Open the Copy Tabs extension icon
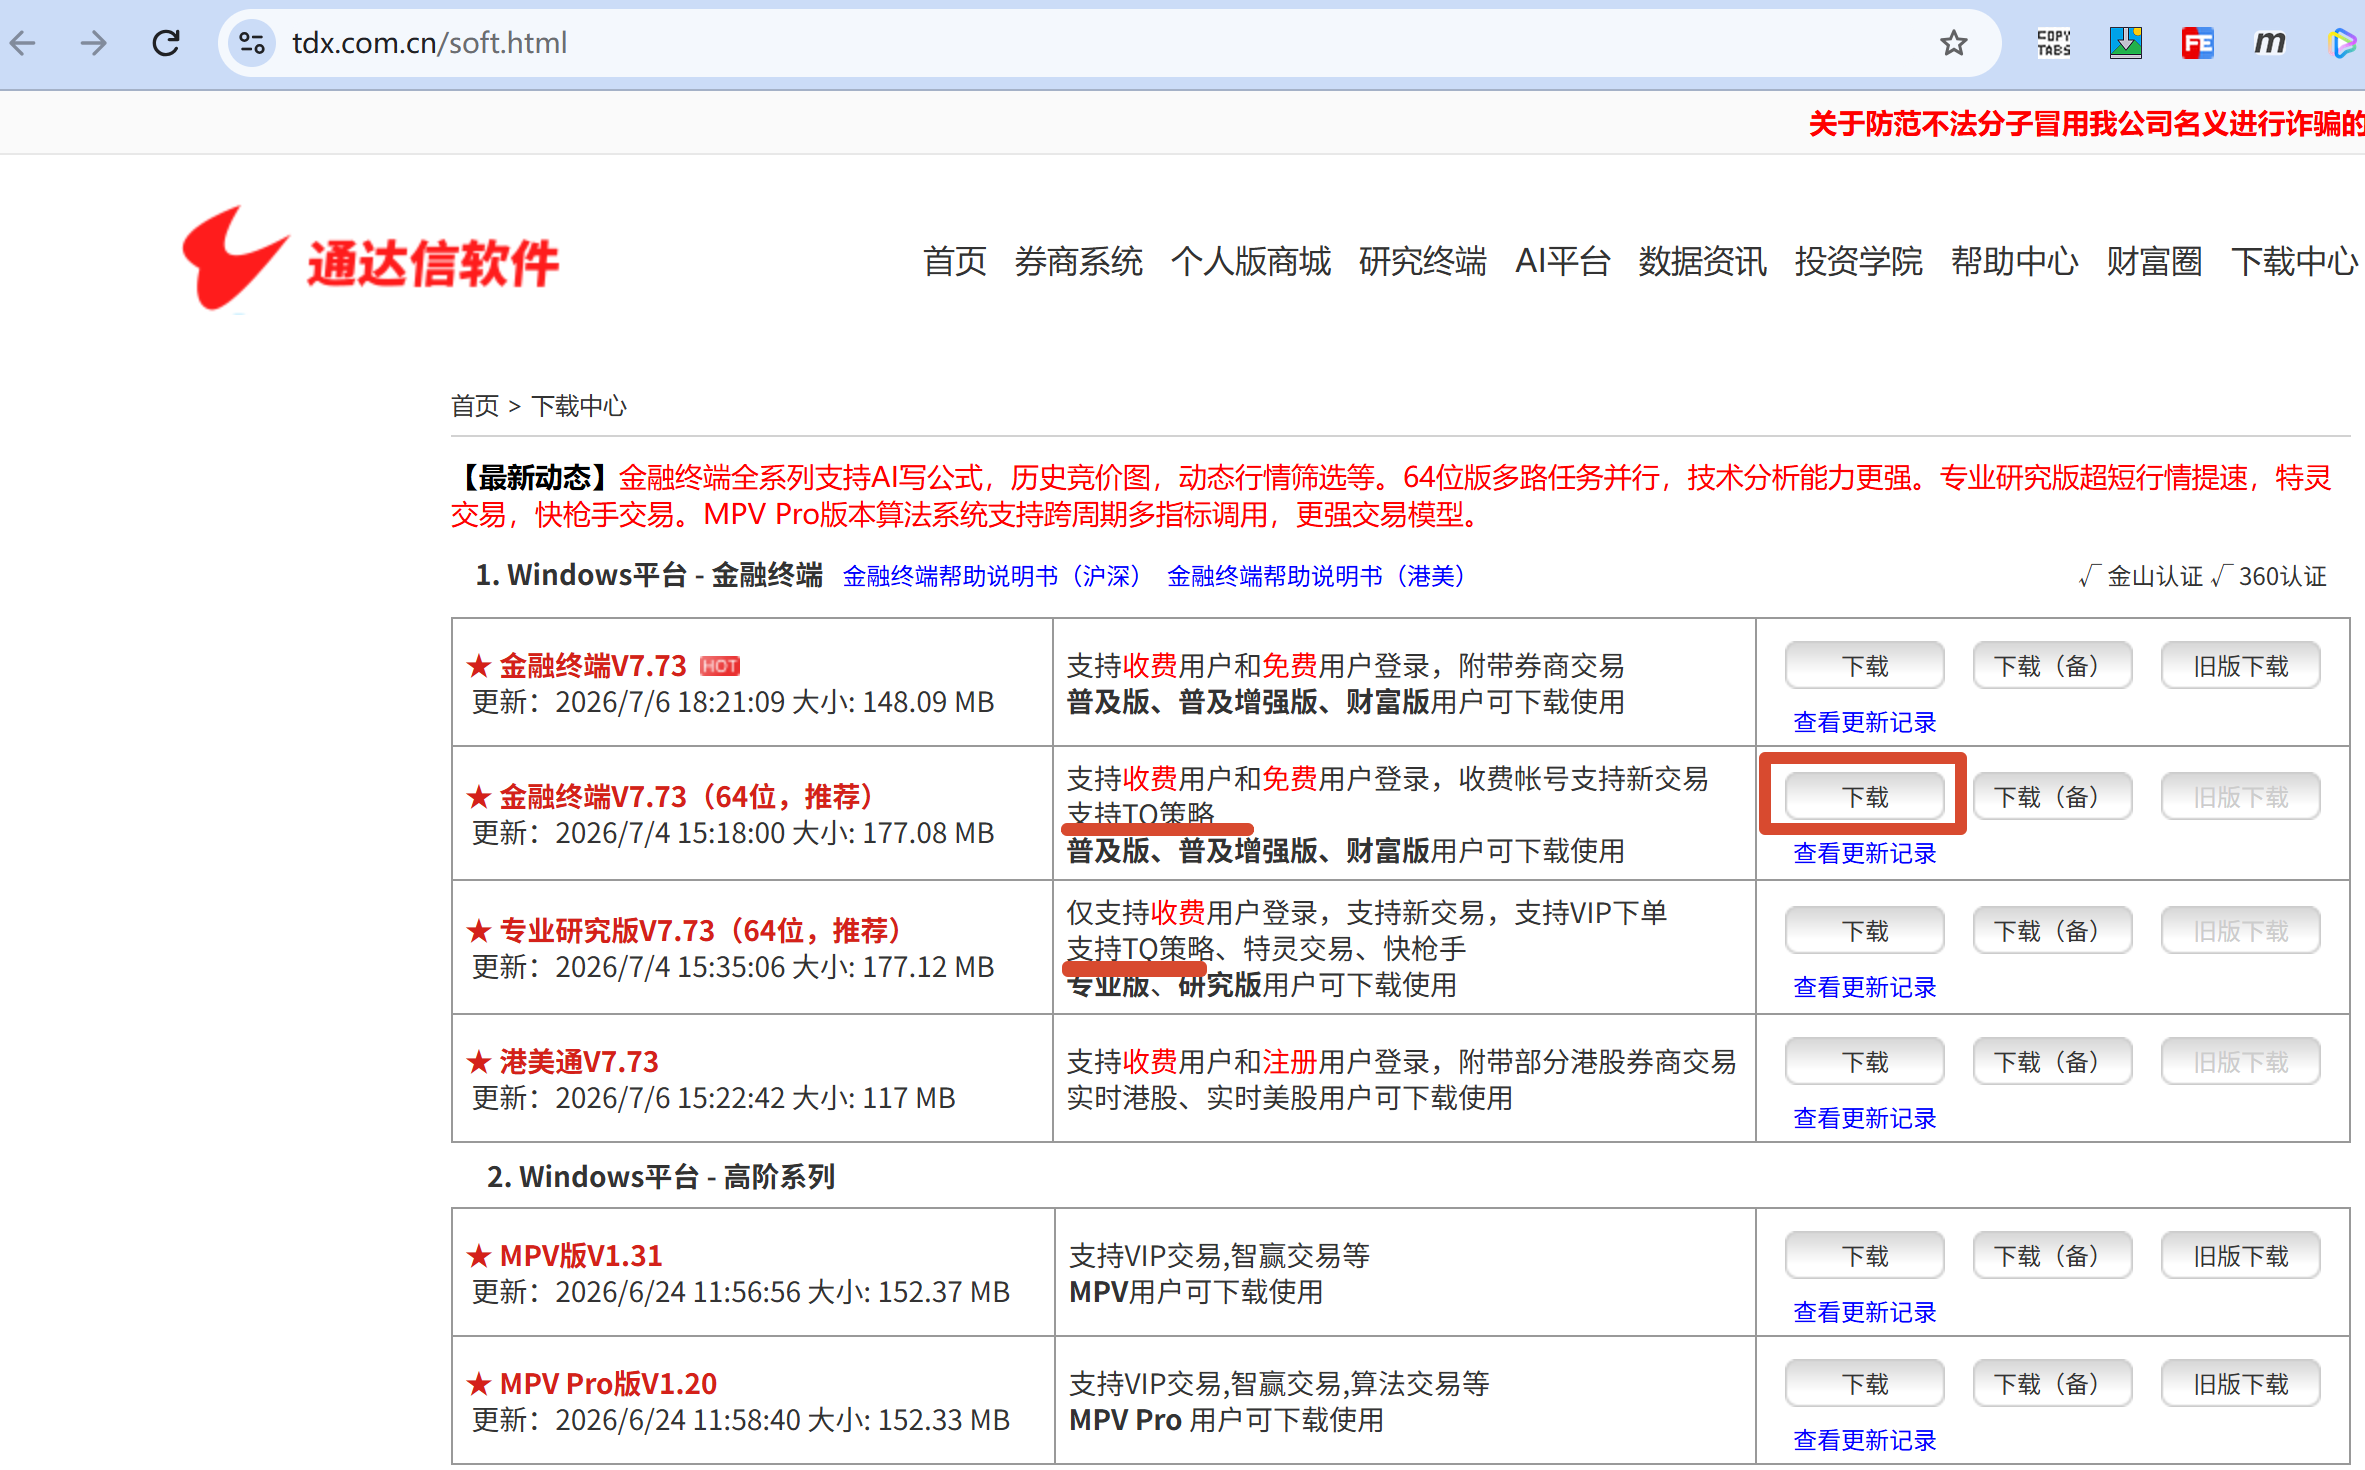 pyautogui.click(x=2054, y=43)
